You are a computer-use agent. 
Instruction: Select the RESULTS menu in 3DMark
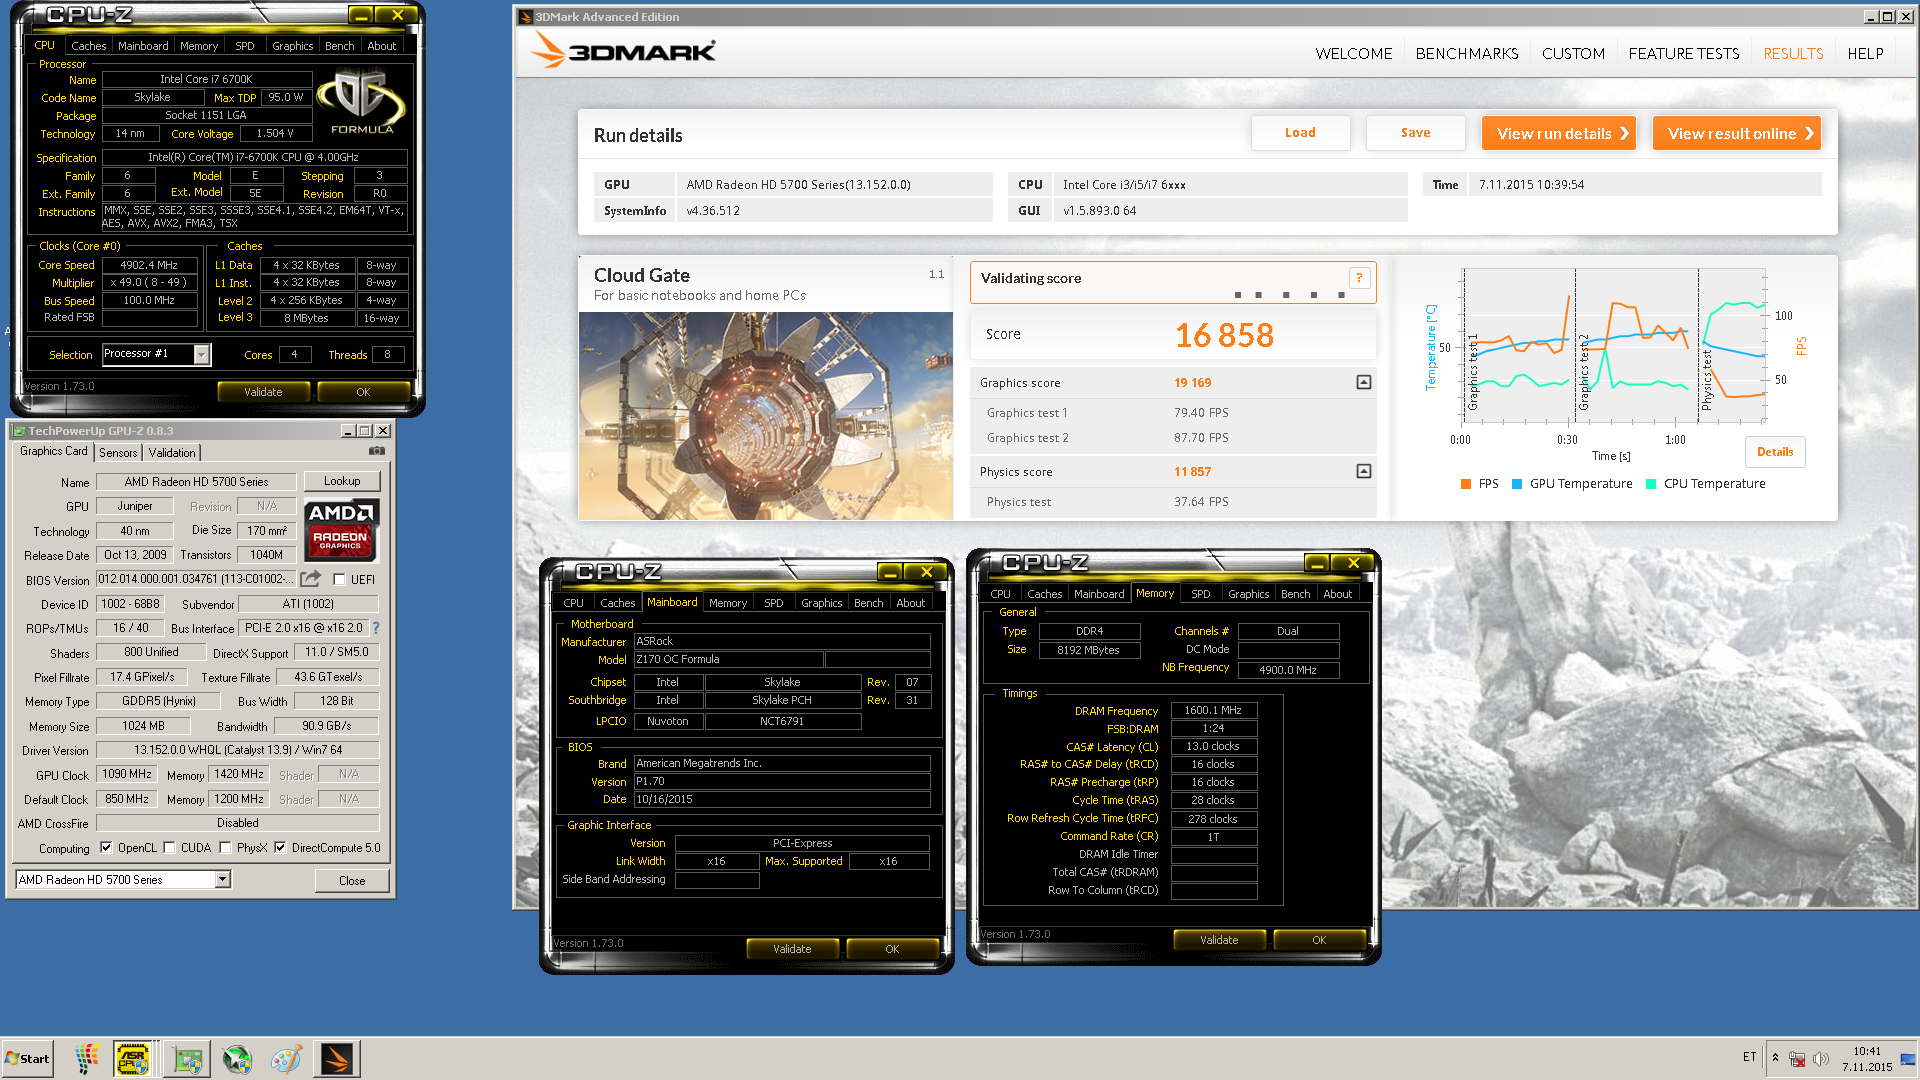[x=1793, y=54]
